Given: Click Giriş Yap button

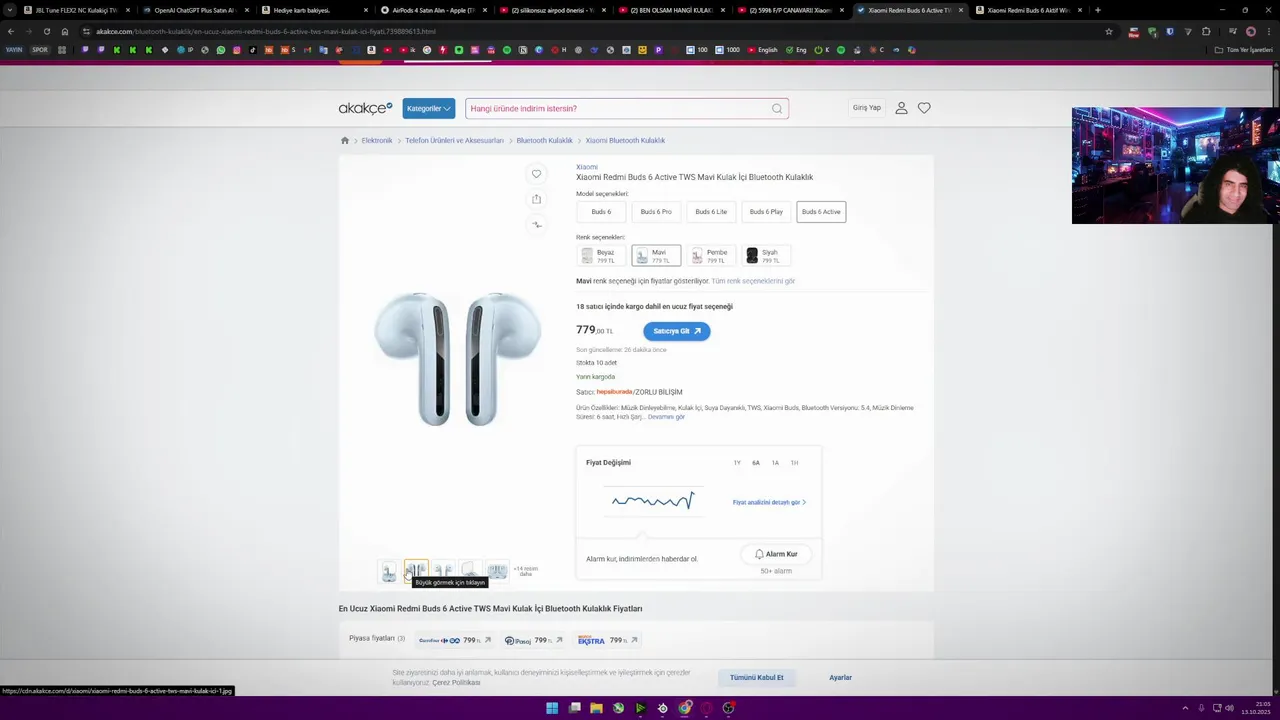Looking at the screenshot, I should tap(867, 108).
